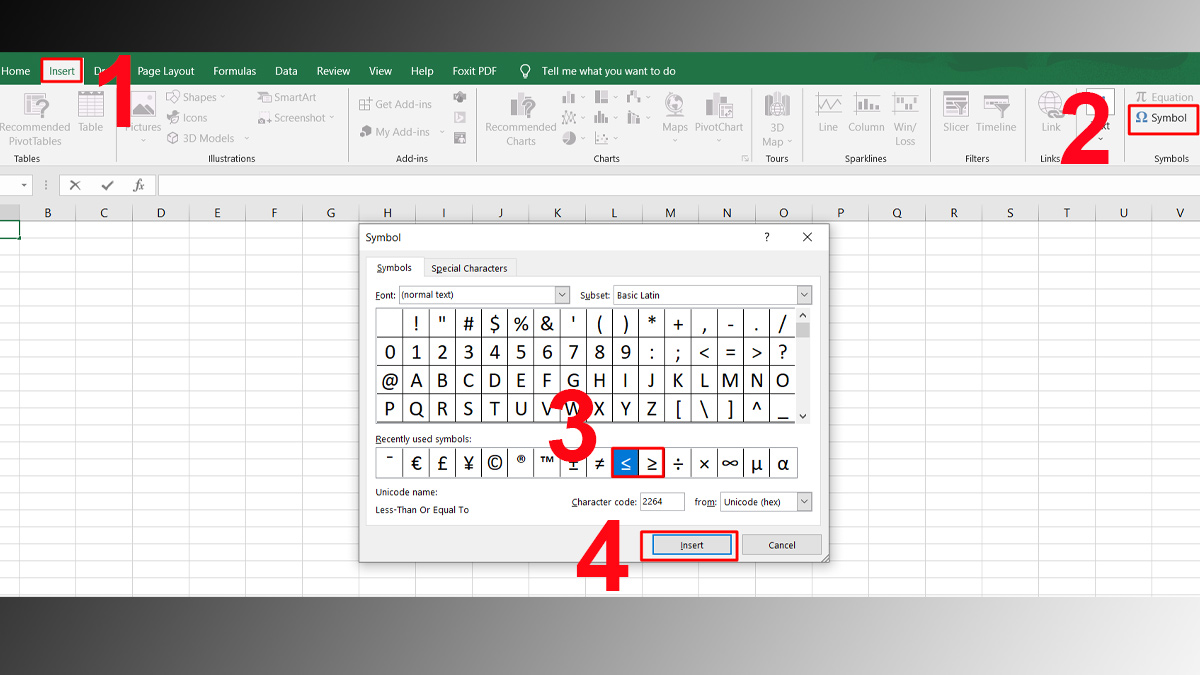Cancel the Symbol dialog
Image resolution: width=1200 pixels, height=675 pixels.
click(x=781, y=544)
